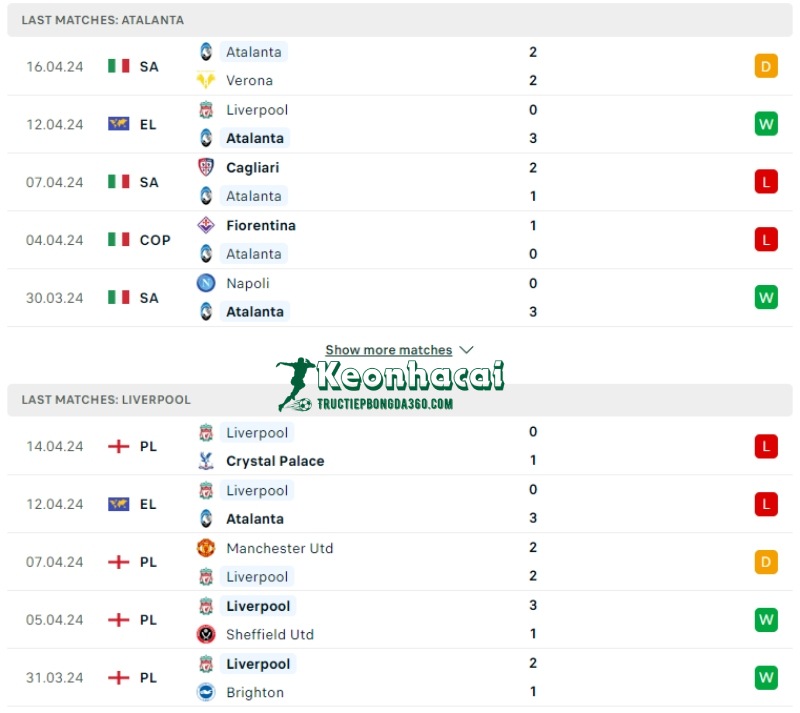Select the Manchester Utd badge
The height and width of the screenshot is (713, 800).
coord(207,549)
